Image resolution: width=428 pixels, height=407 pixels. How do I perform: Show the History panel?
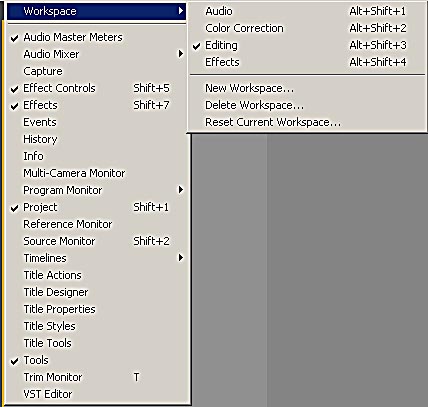[x=97, y=139]
